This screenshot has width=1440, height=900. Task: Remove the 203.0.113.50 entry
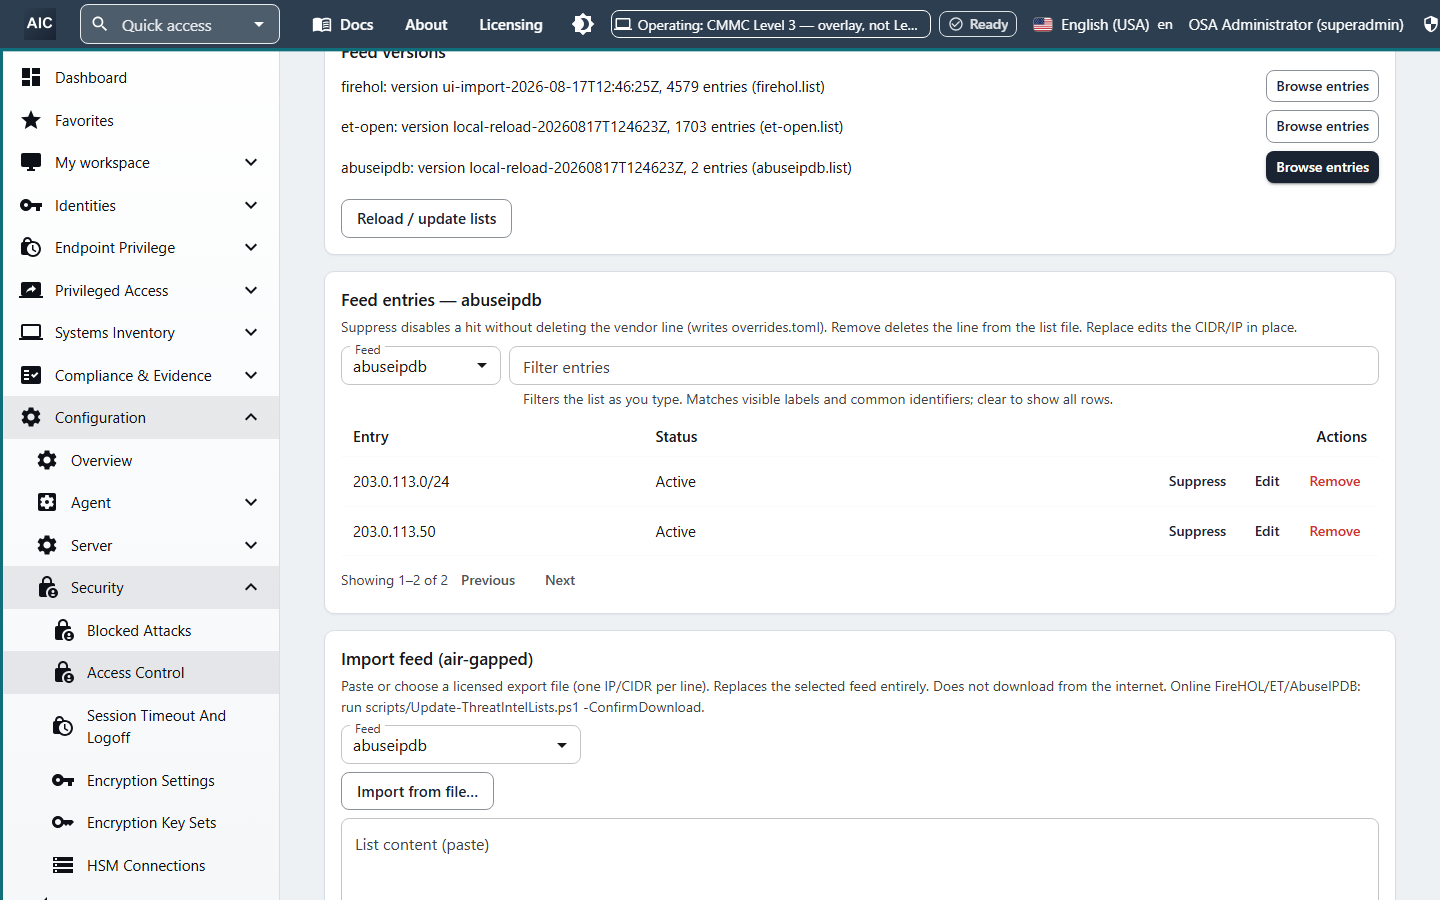(x=1335, y=531)
